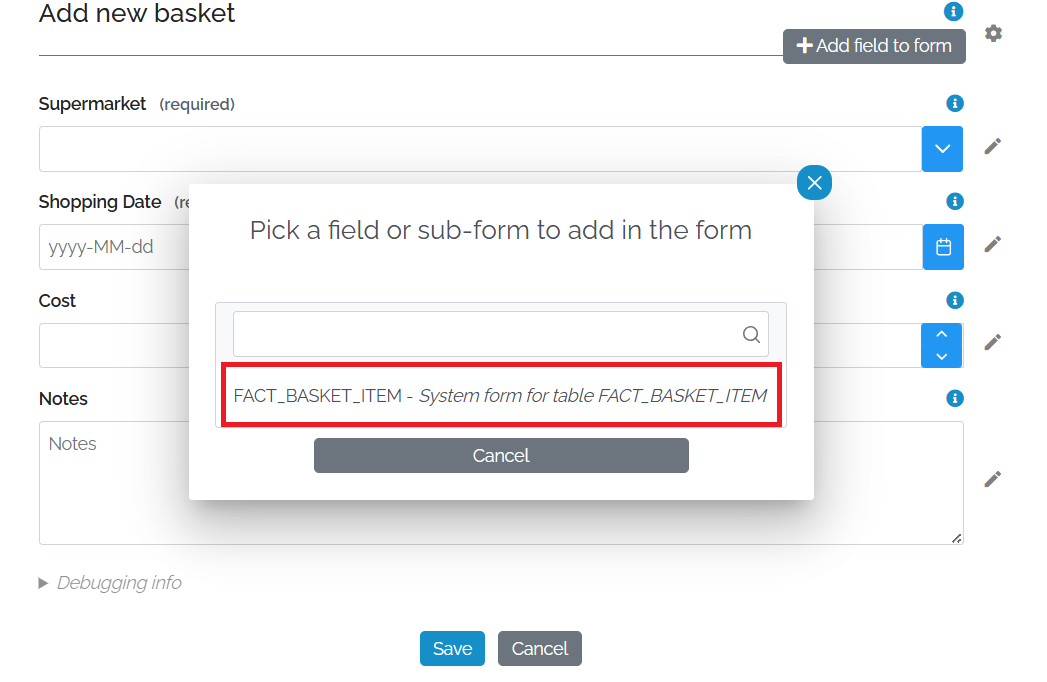Close the dialog with the blue X
The height and width of the screenshot is (682, 1047).
pyautogui.click(x=814, y=182)
